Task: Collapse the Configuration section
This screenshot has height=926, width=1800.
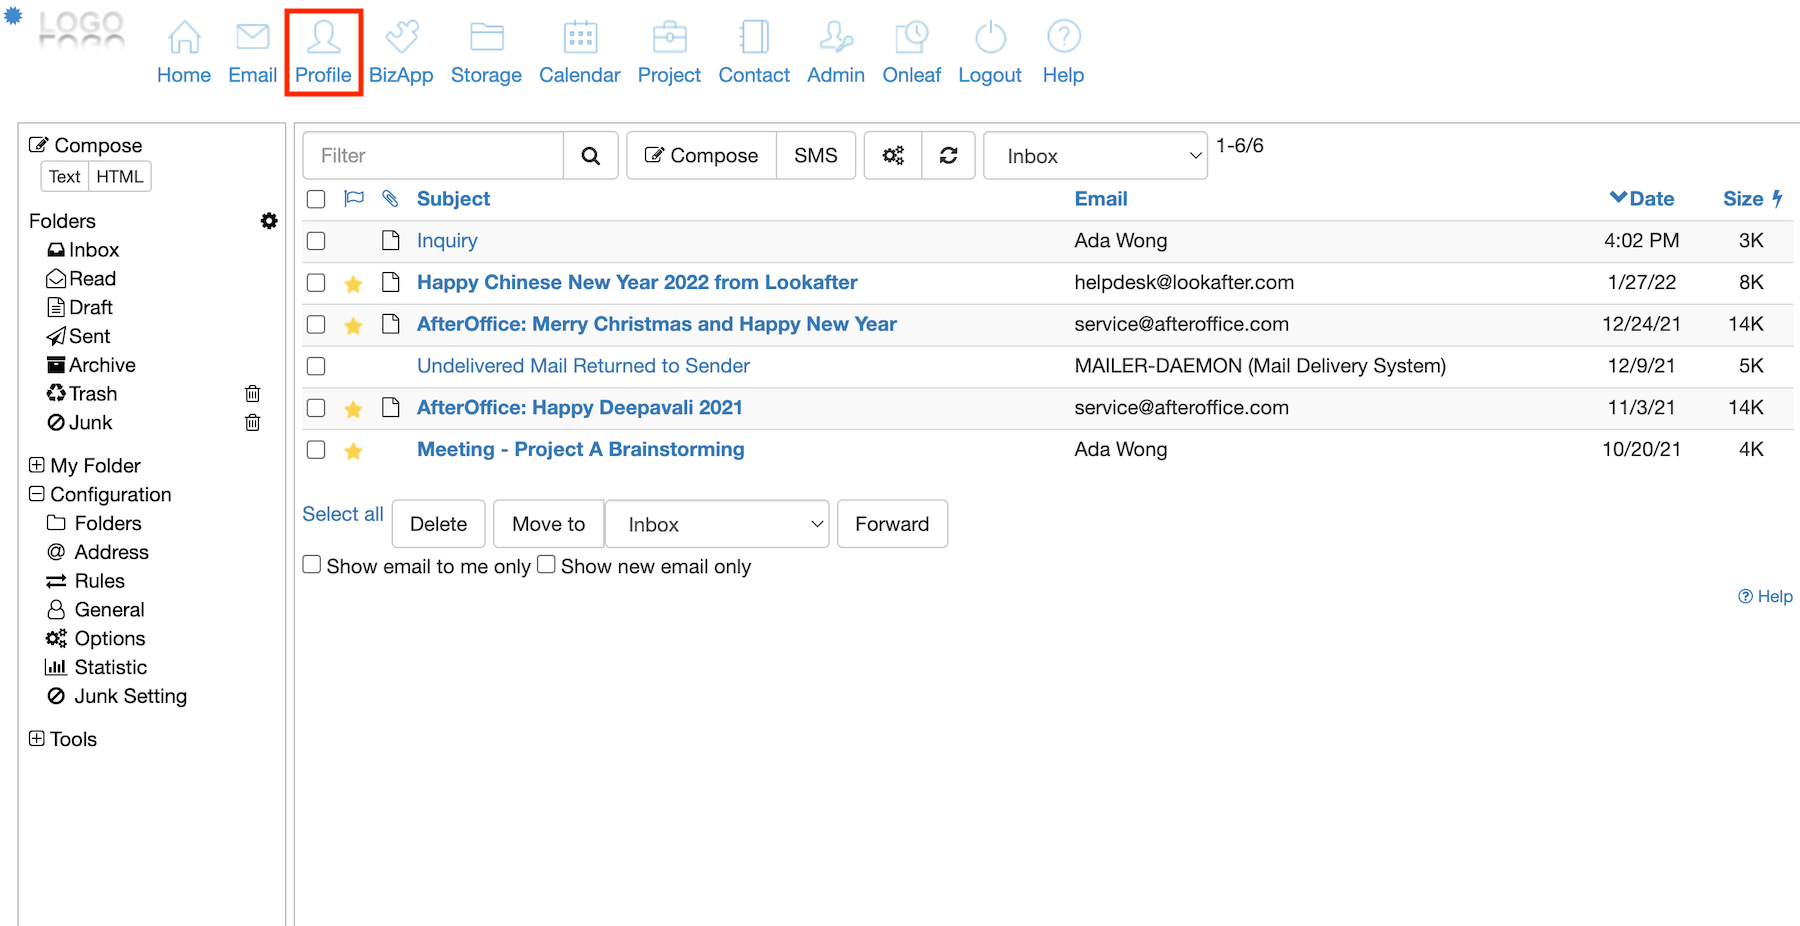Action: coord(37,494)
